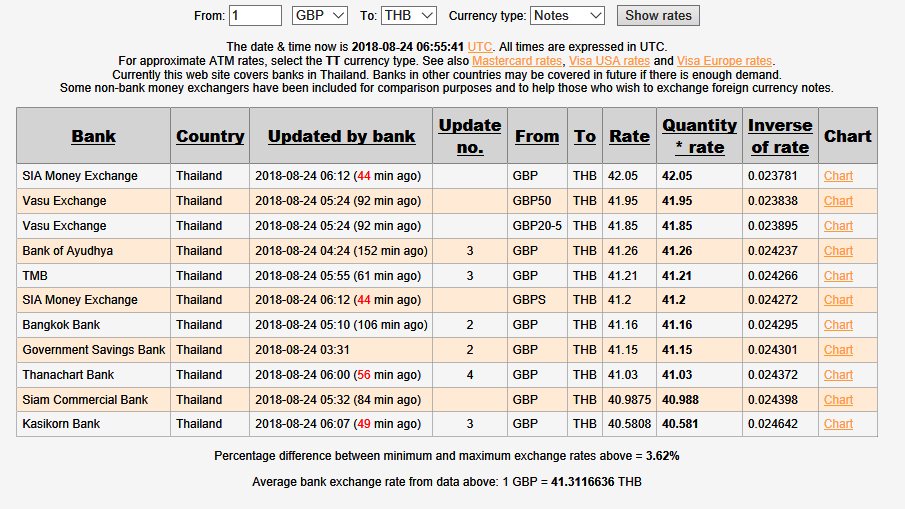The image size is (905, 509).
Task: Click the 3.62% percentage difference value
Action: pyautogui.click(x=663, y=456)
